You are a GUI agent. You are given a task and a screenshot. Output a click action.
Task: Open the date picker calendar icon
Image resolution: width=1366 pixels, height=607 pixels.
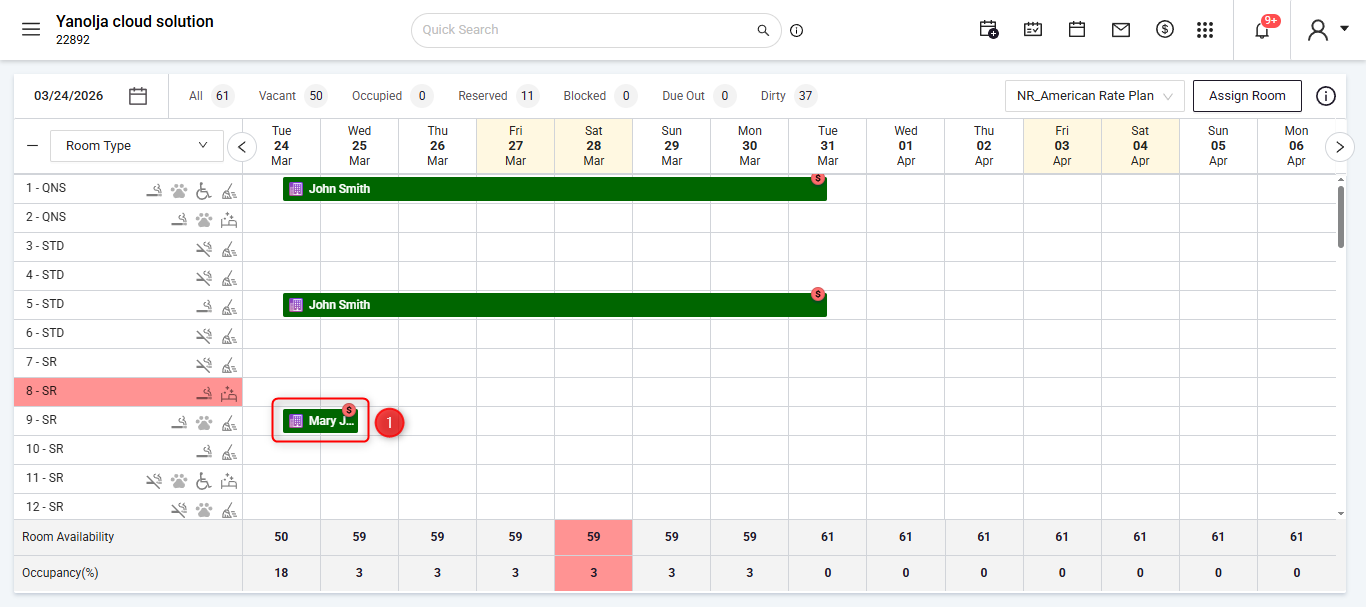(138, 96)
